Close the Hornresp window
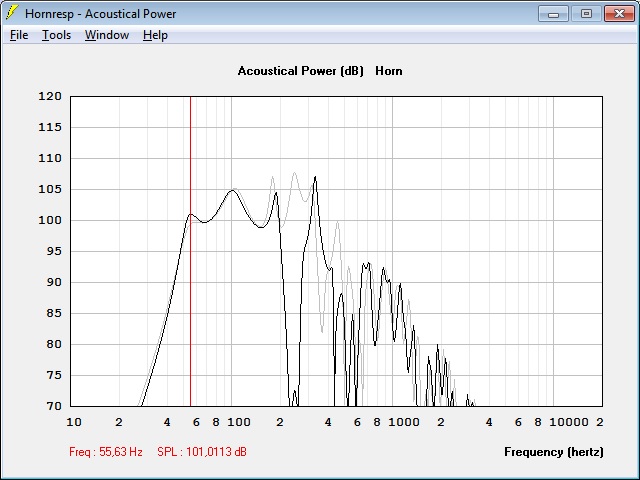Viewport: 640px width, 480px height. (619, 13)
